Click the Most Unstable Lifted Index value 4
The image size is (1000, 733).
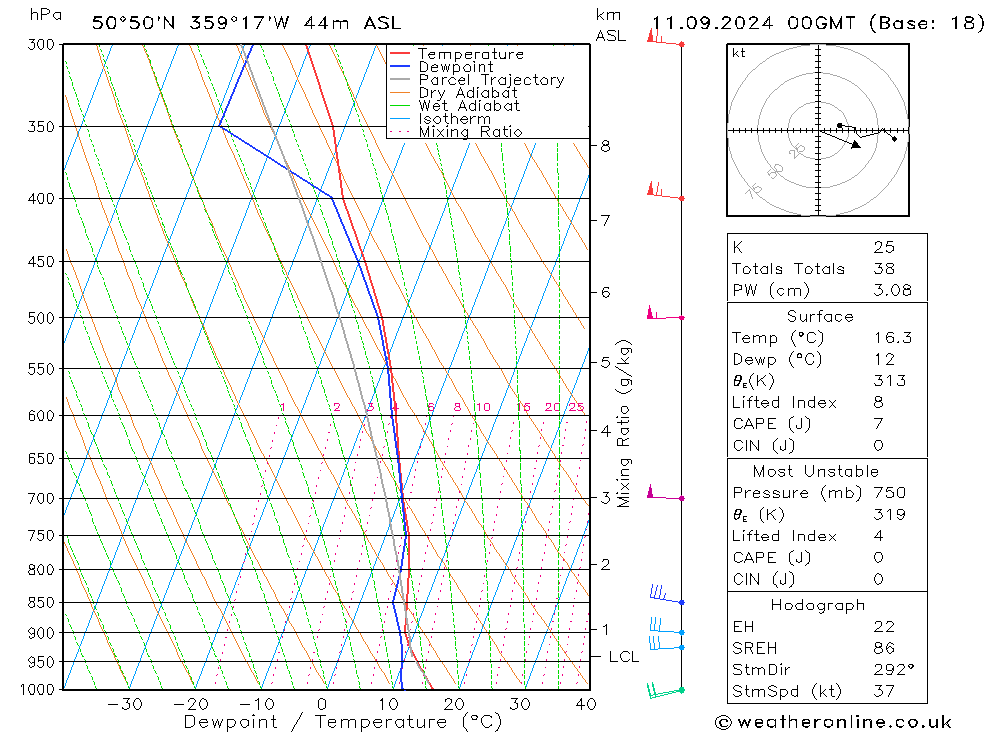(878, 536)
